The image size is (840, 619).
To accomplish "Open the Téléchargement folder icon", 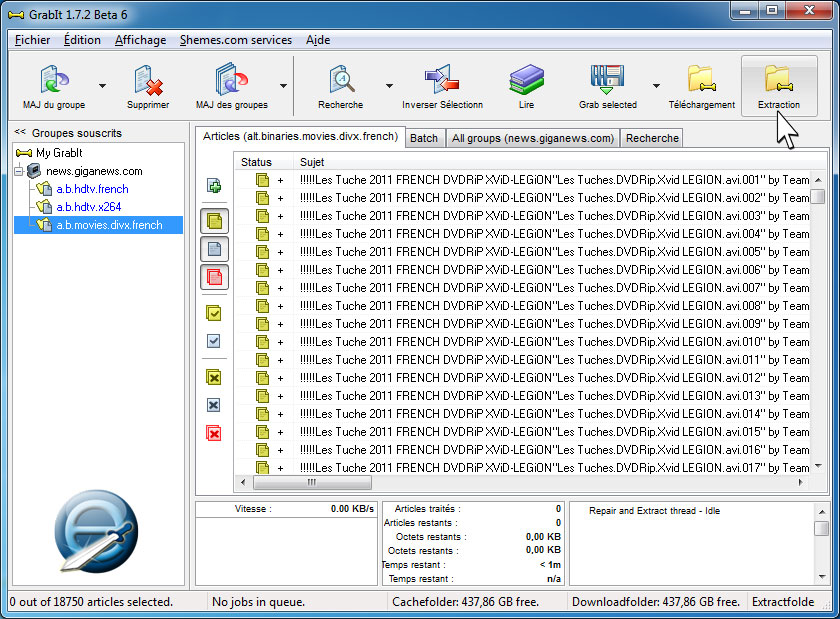I will coord(701,79).
